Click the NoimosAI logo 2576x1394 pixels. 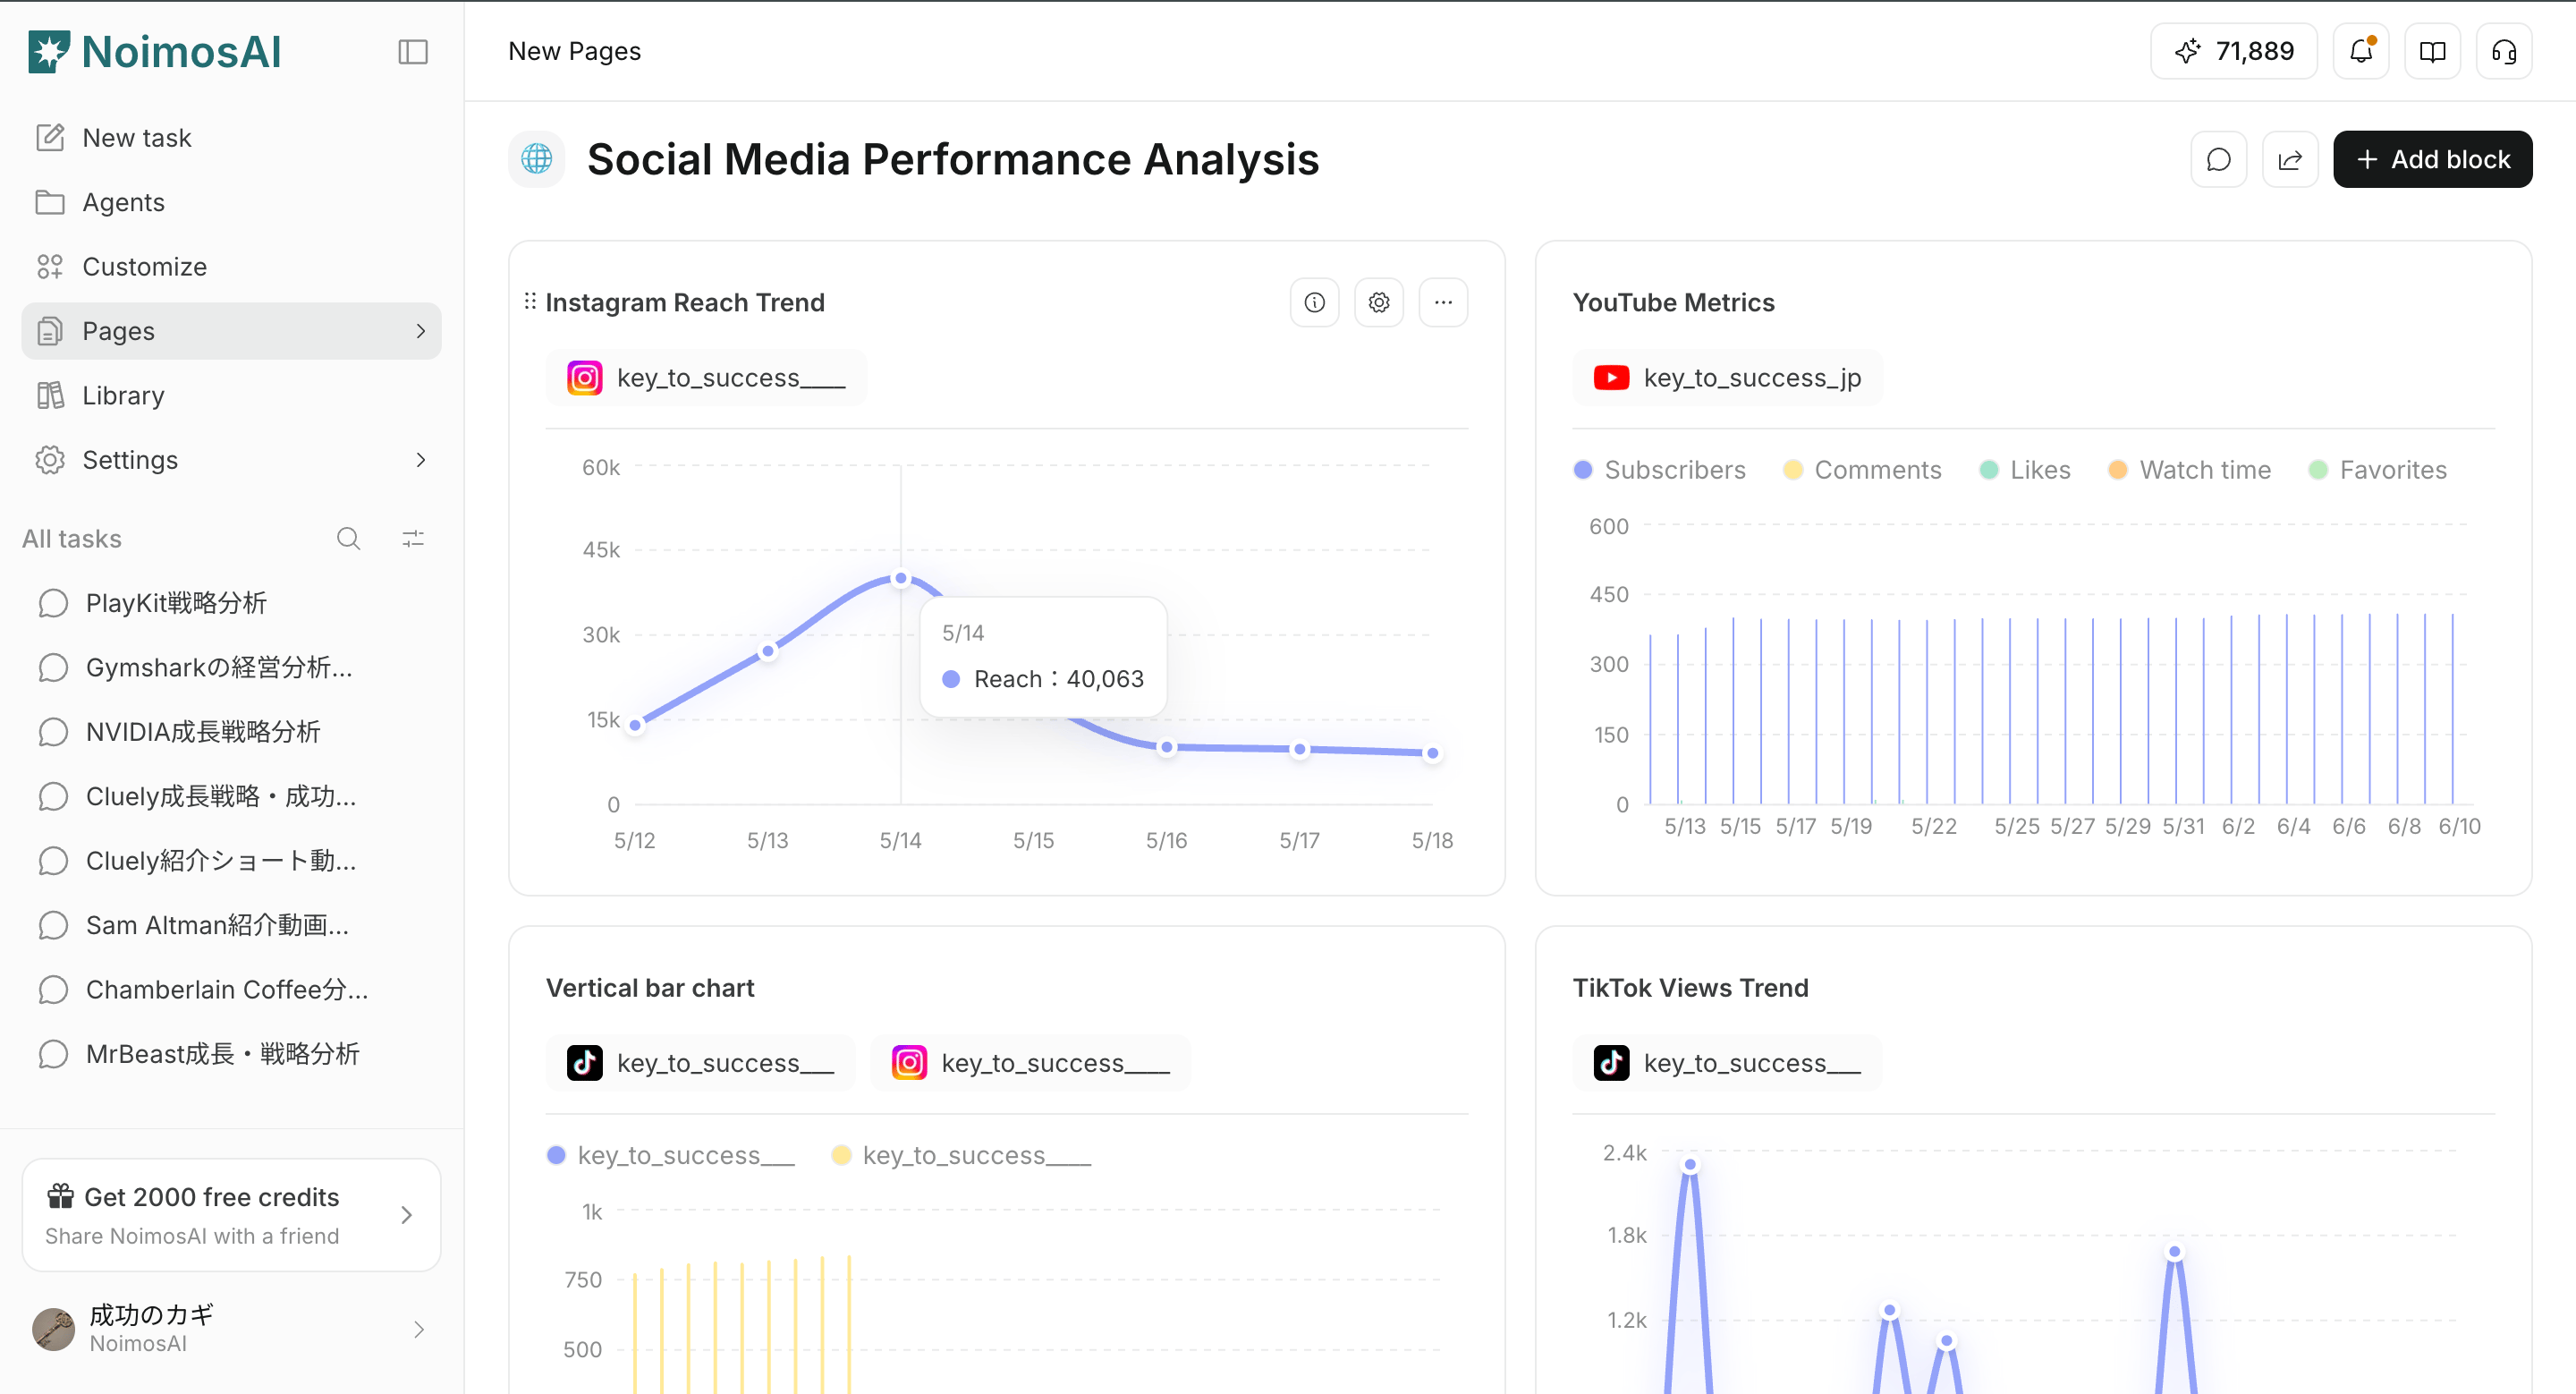pyautogui.click(x=155, y=52)
